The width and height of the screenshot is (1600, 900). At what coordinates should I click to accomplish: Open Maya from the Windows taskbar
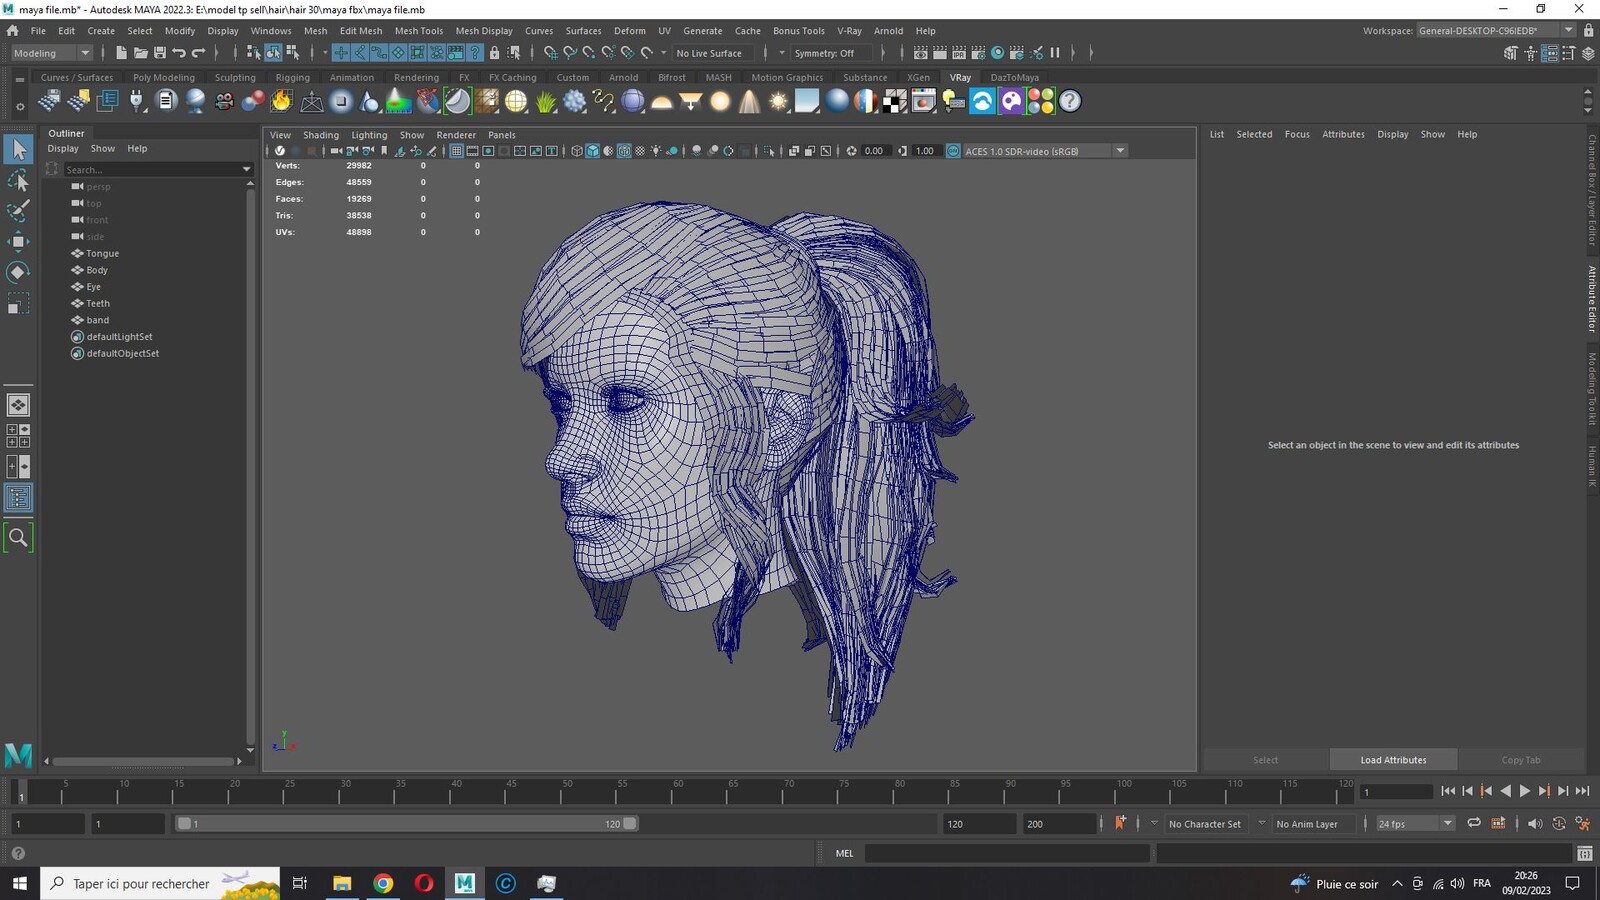pos(464,883)
